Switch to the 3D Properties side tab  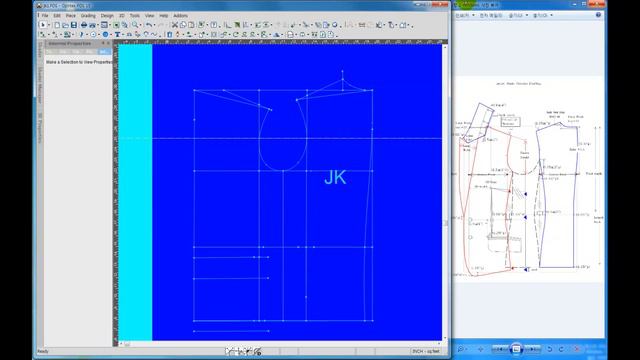tap(40, 129)
